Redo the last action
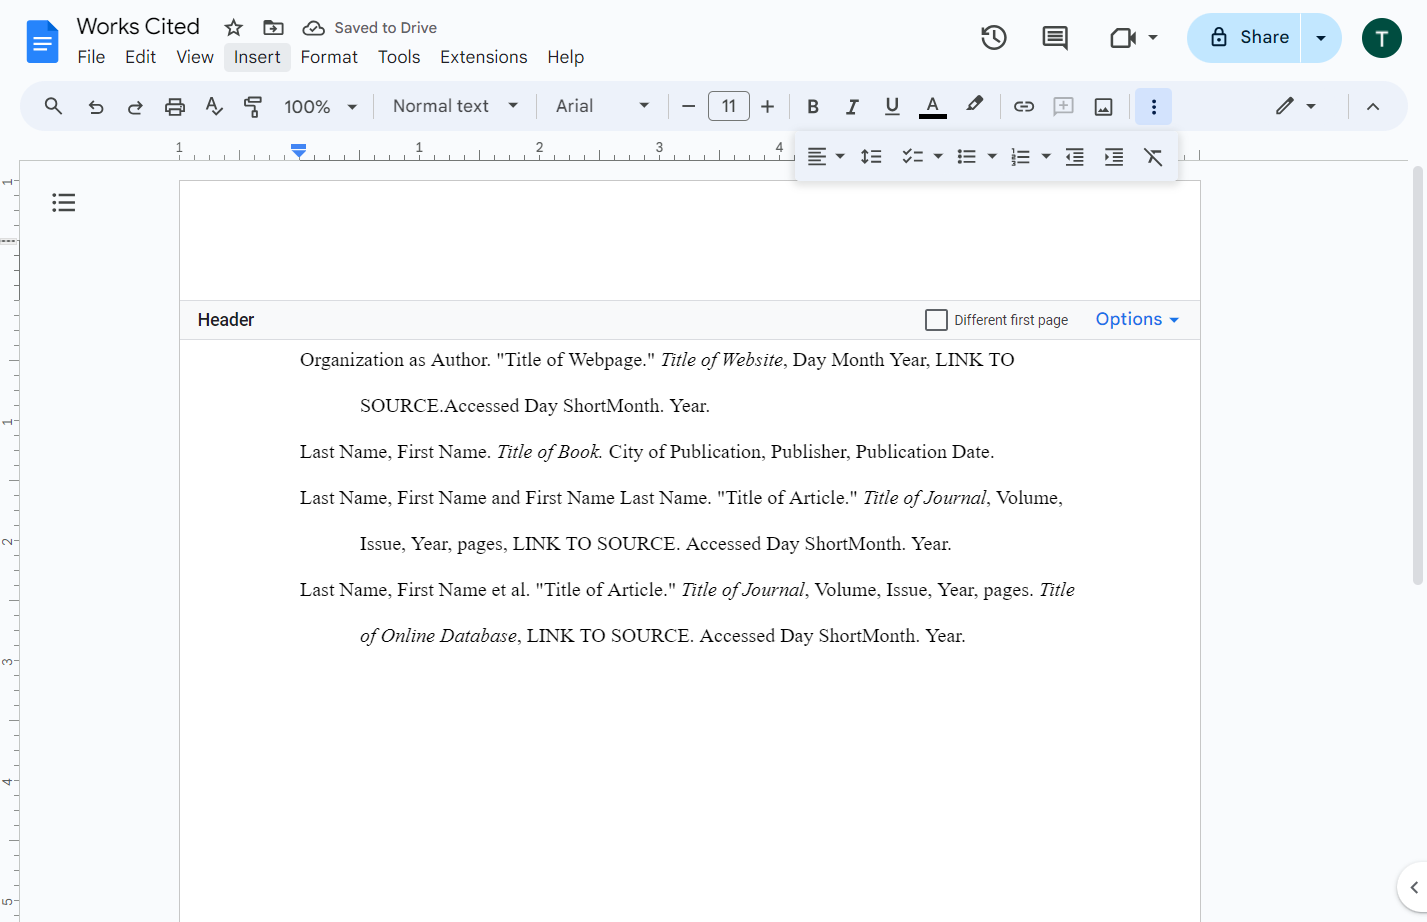This screenshot has width=1427, height=922. [135, 106]
